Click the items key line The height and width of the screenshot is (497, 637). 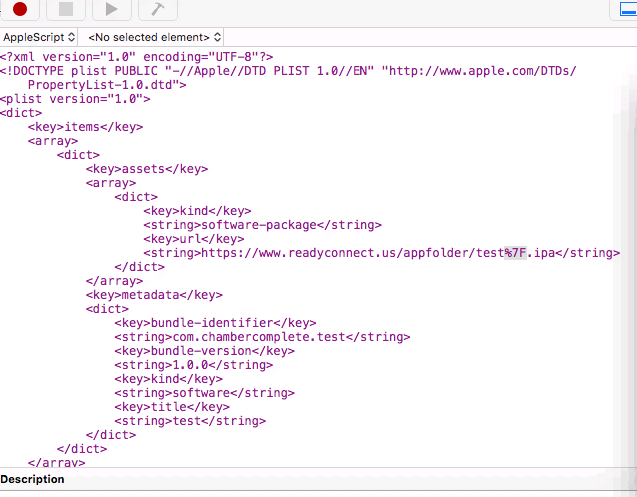point(85,127)
